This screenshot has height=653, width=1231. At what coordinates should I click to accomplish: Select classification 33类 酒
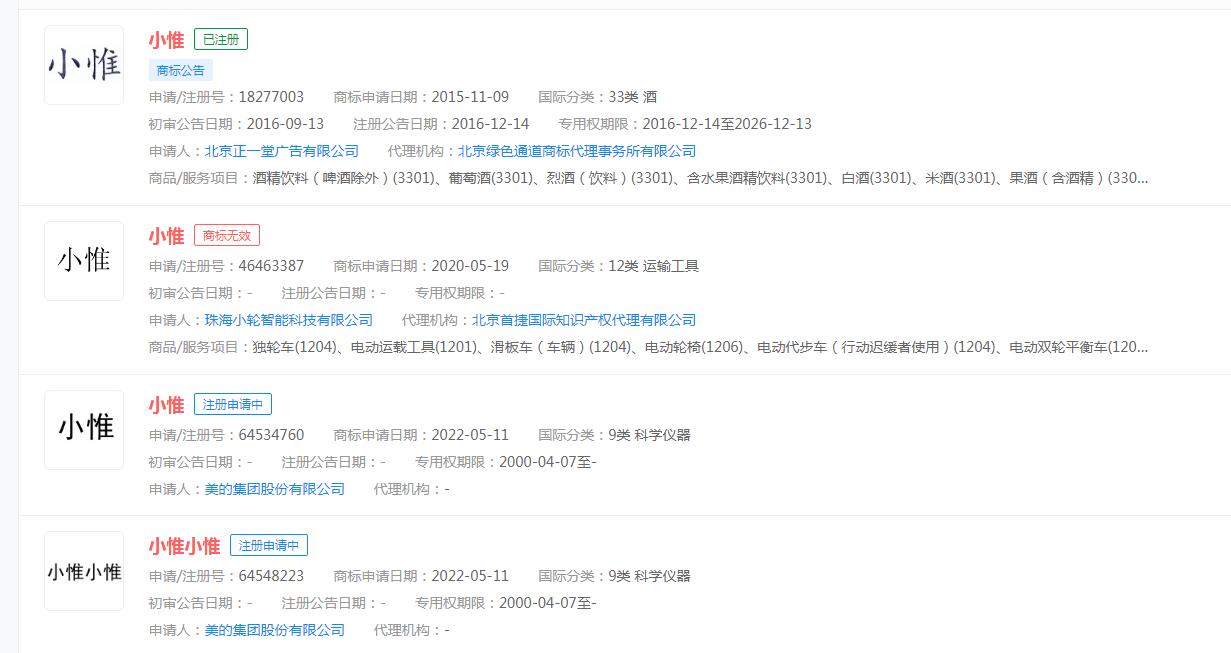[633, 97]
